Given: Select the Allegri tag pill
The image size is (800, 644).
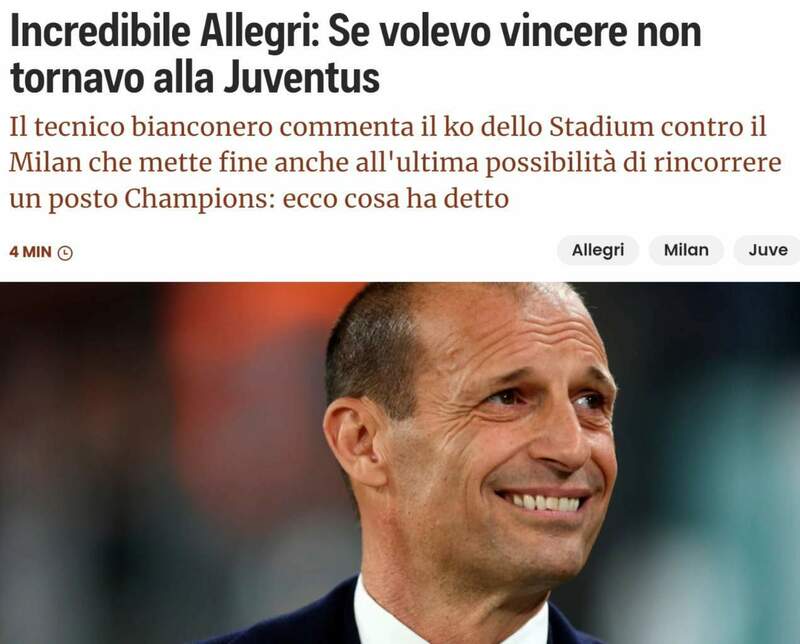Looking at the screenshot, I should (x=597, y=250).
